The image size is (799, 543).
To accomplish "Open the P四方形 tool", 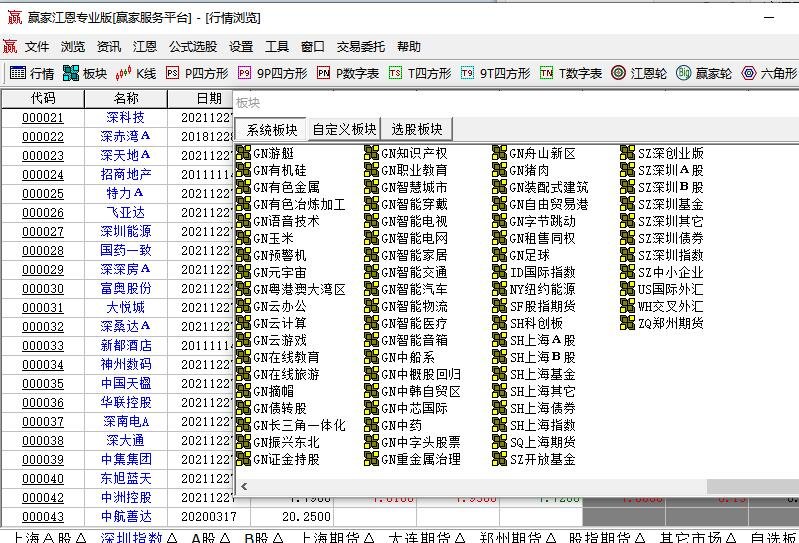I will 197,73.
